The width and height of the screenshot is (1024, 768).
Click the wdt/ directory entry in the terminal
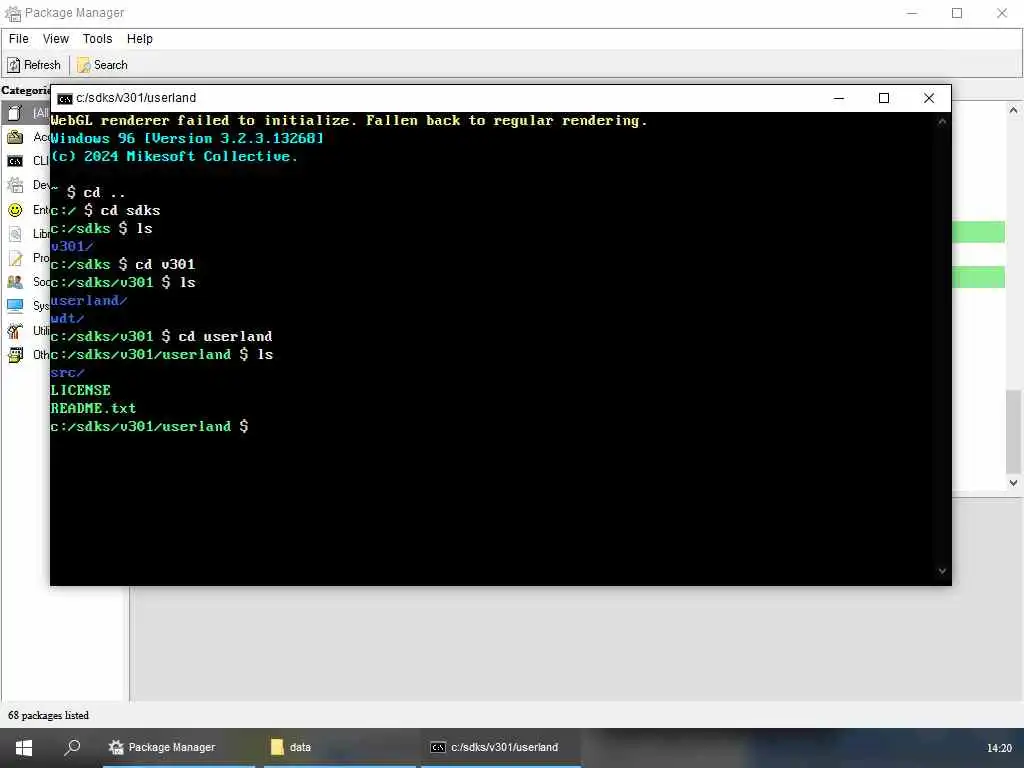[67, 319]
